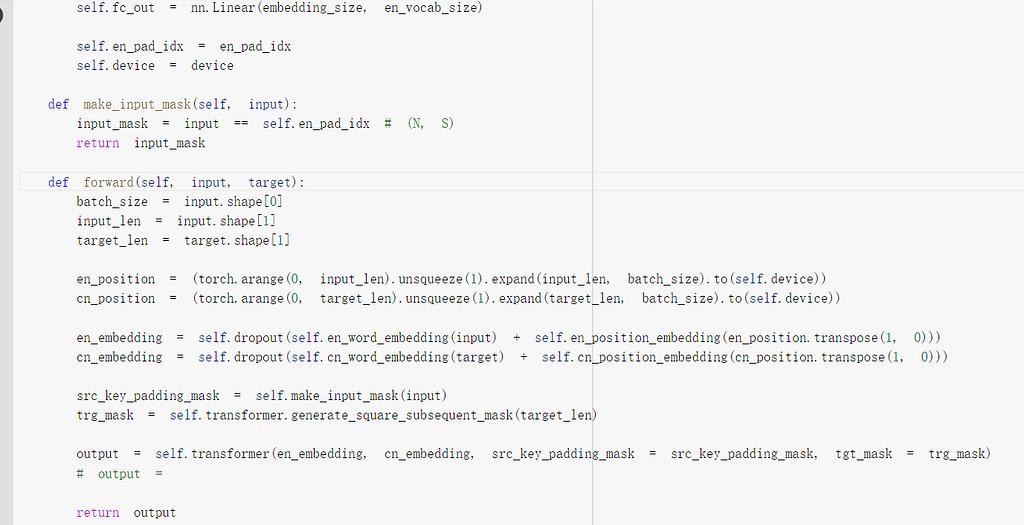Click "target_len" where it is assigned target.shape[1]

pos(112,240)
